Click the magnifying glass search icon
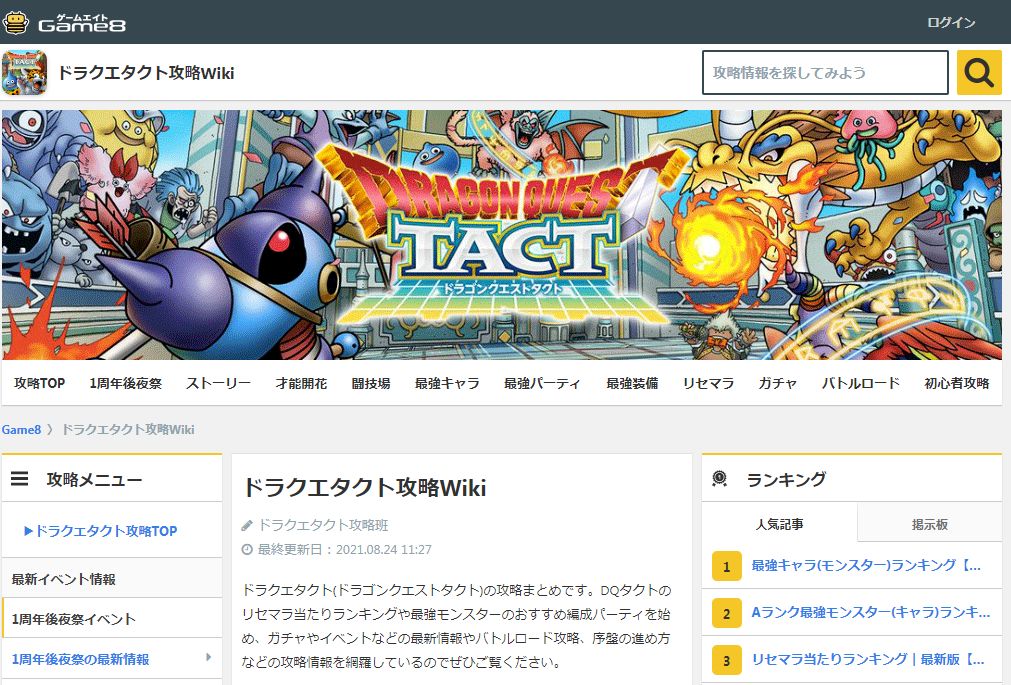 tap(977, 72)
